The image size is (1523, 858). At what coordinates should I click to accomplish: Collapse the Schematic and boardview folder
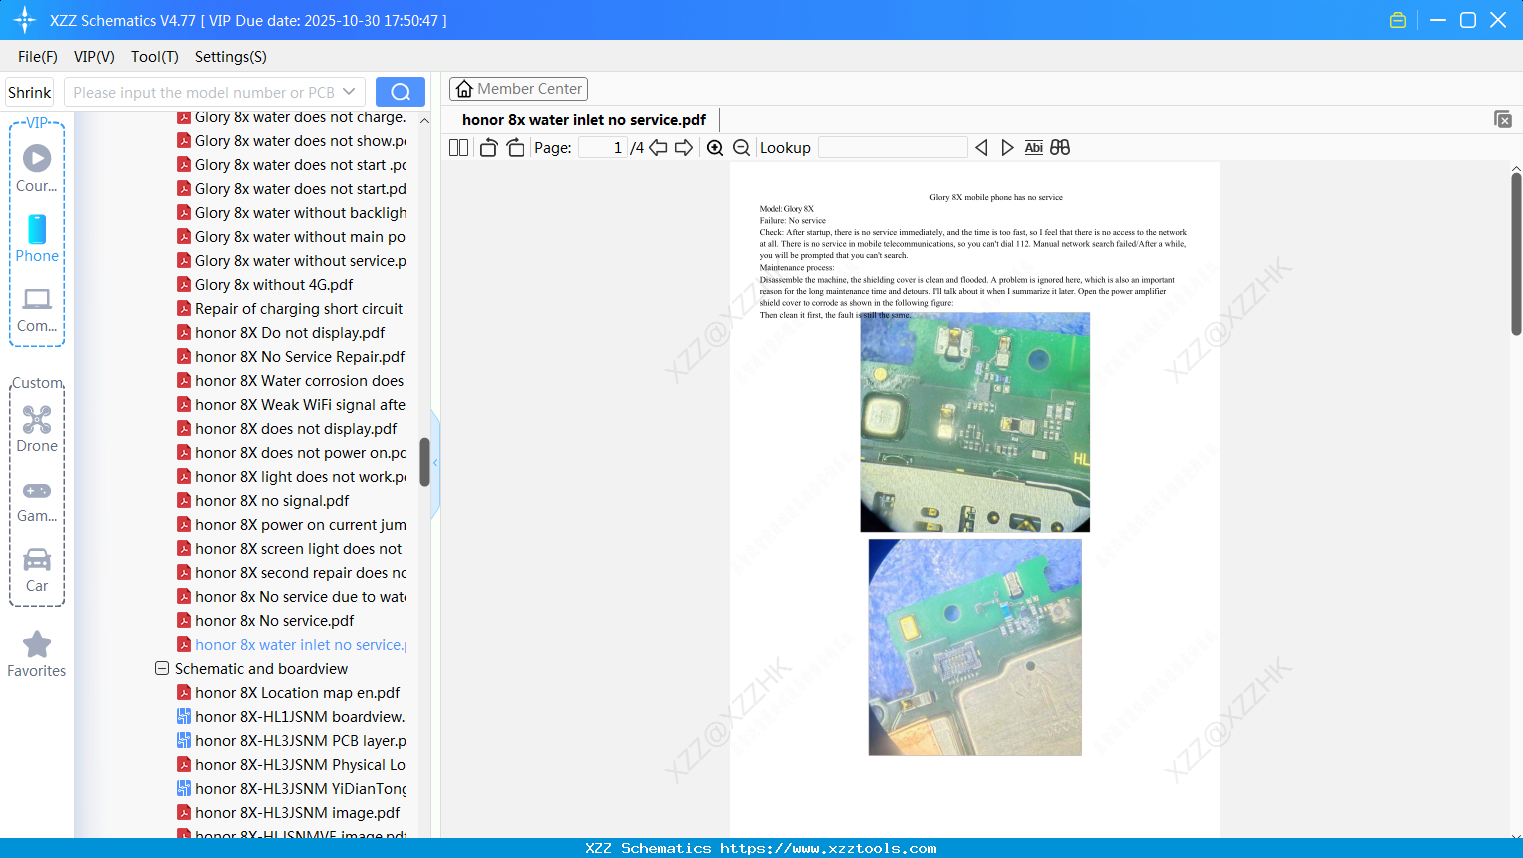point(162,668)
